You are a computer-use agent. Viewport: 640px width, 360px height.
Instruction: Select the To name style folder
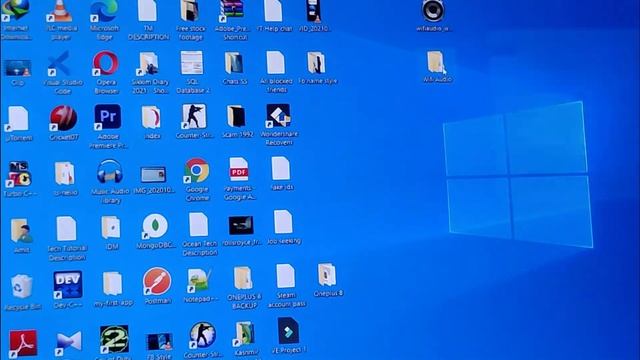tap(316, 62)
